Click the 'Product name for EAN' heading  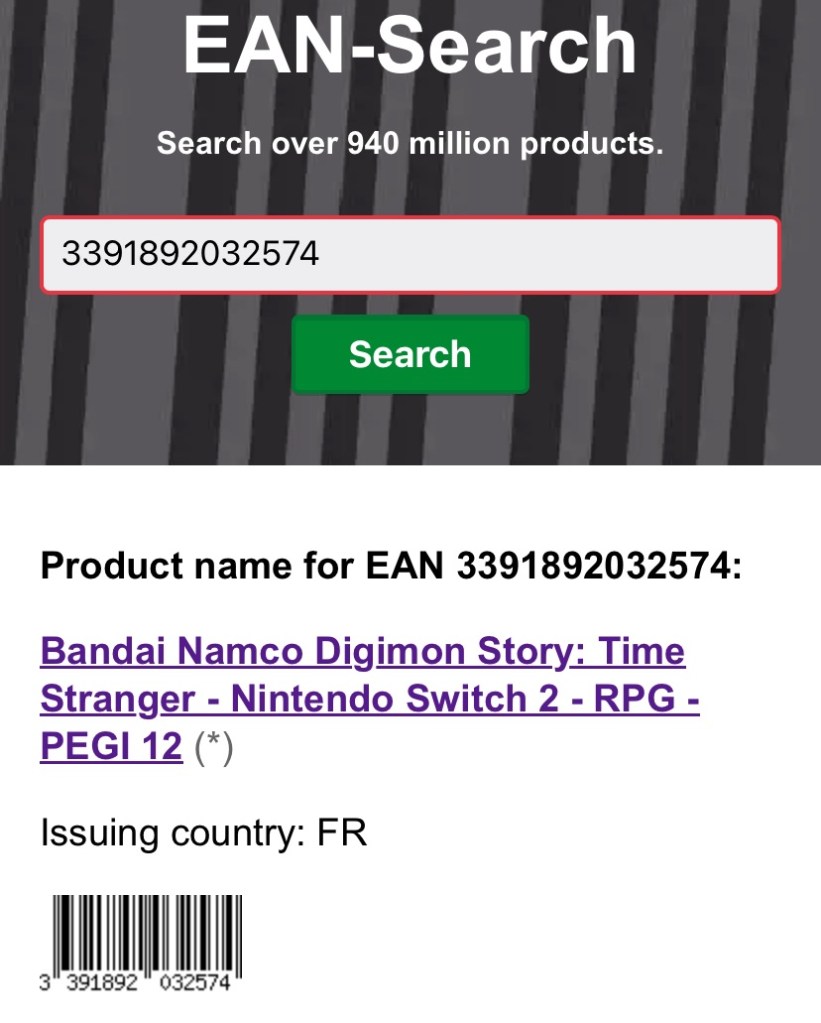[x=245, y=567]
